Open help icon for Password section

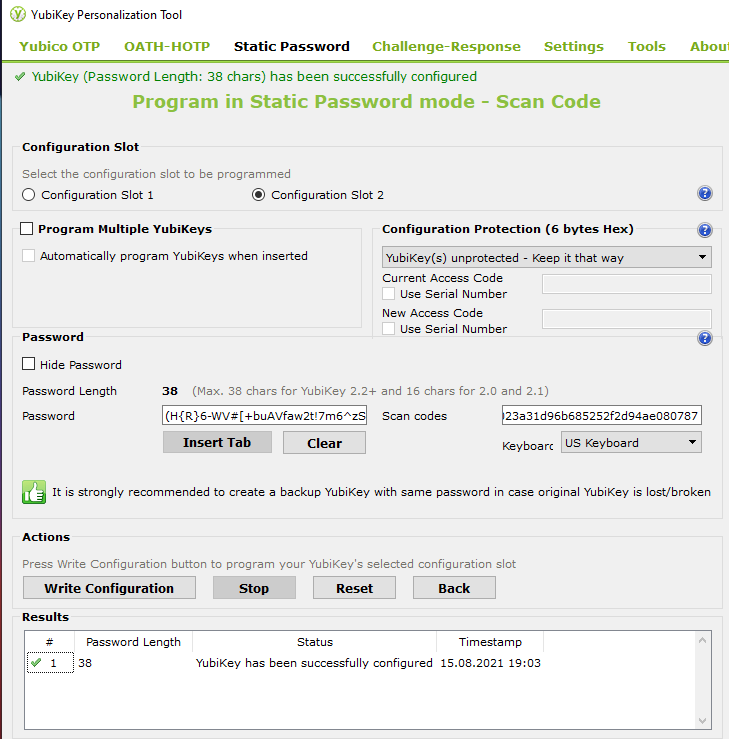point(704,338)
